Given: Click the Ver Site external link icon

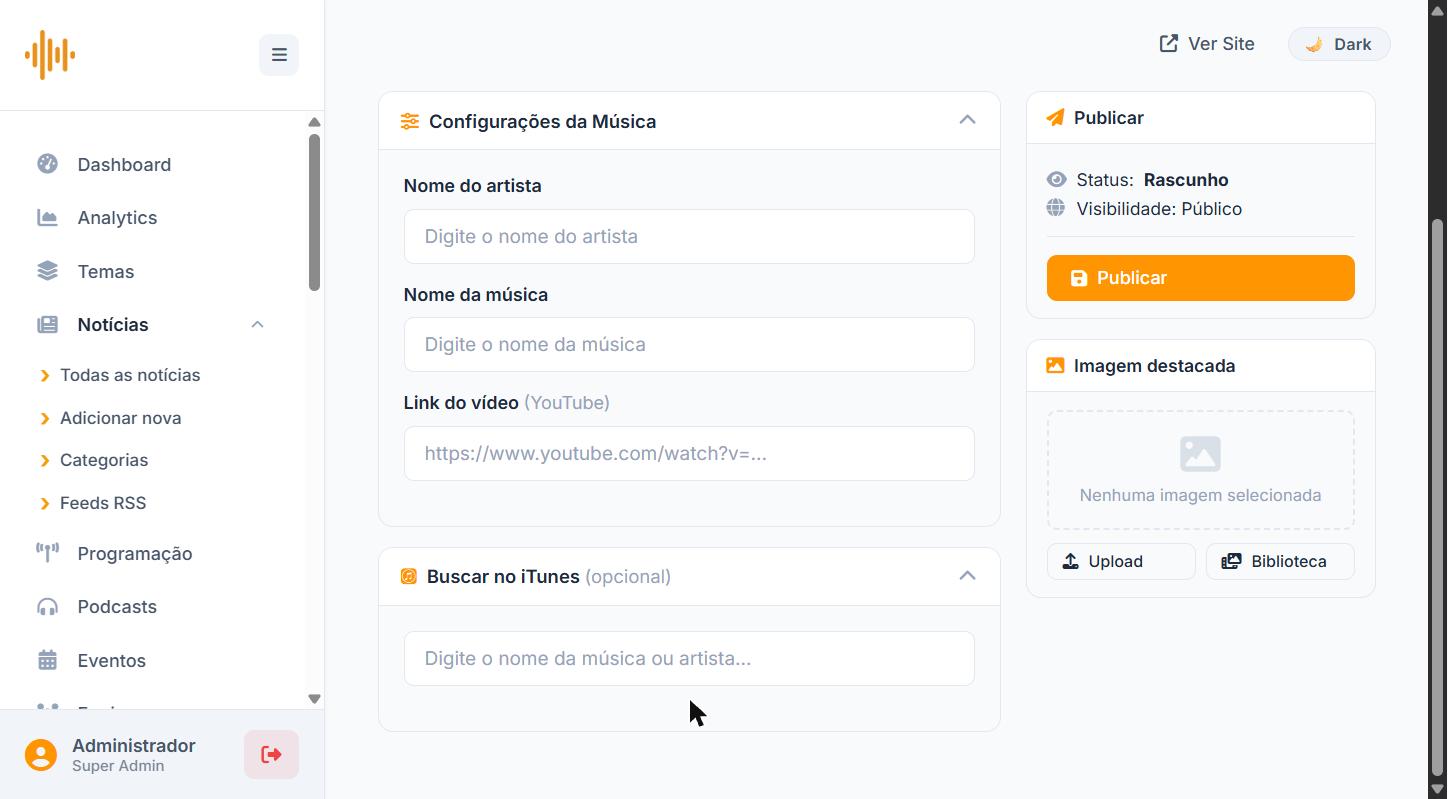Looking at the screenshot, I should coord(1168,43).
